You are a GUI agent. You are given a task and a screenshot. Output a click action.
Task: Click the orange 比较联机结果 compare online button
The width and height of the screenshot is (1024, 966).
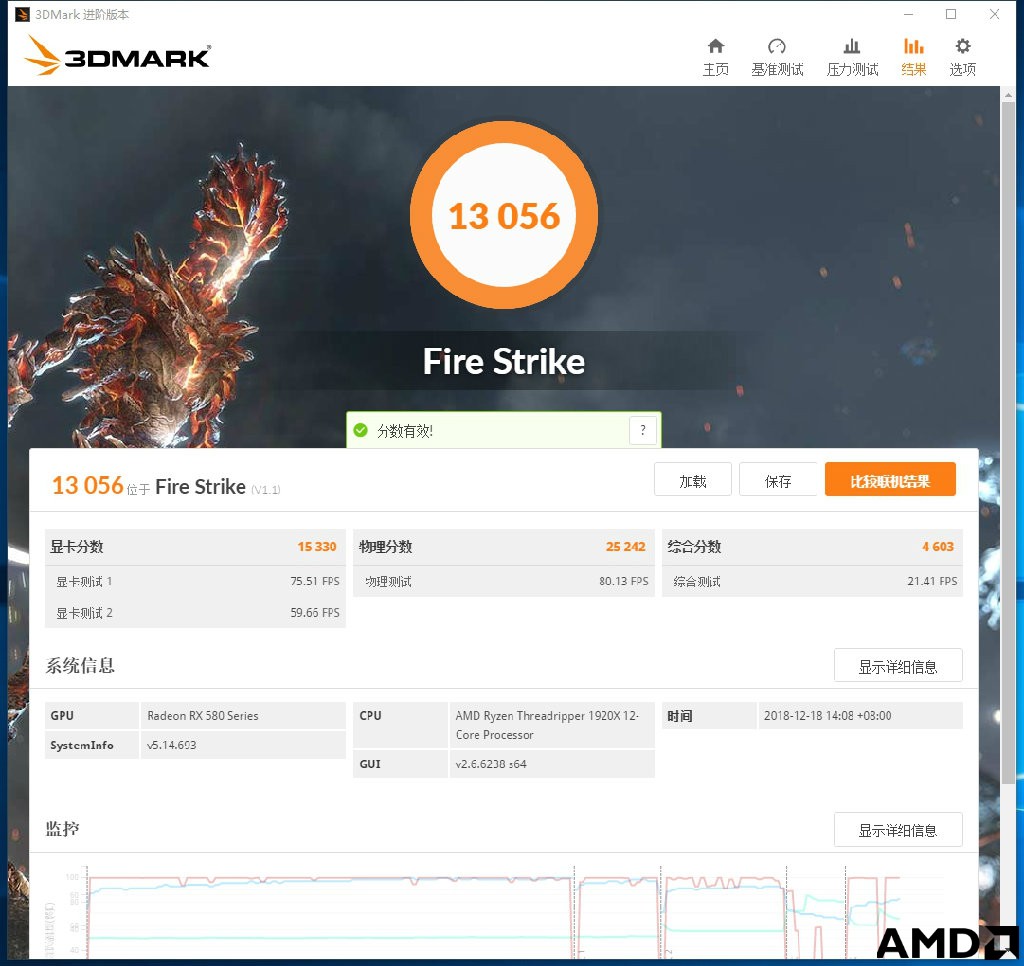(x=889, y=480)
